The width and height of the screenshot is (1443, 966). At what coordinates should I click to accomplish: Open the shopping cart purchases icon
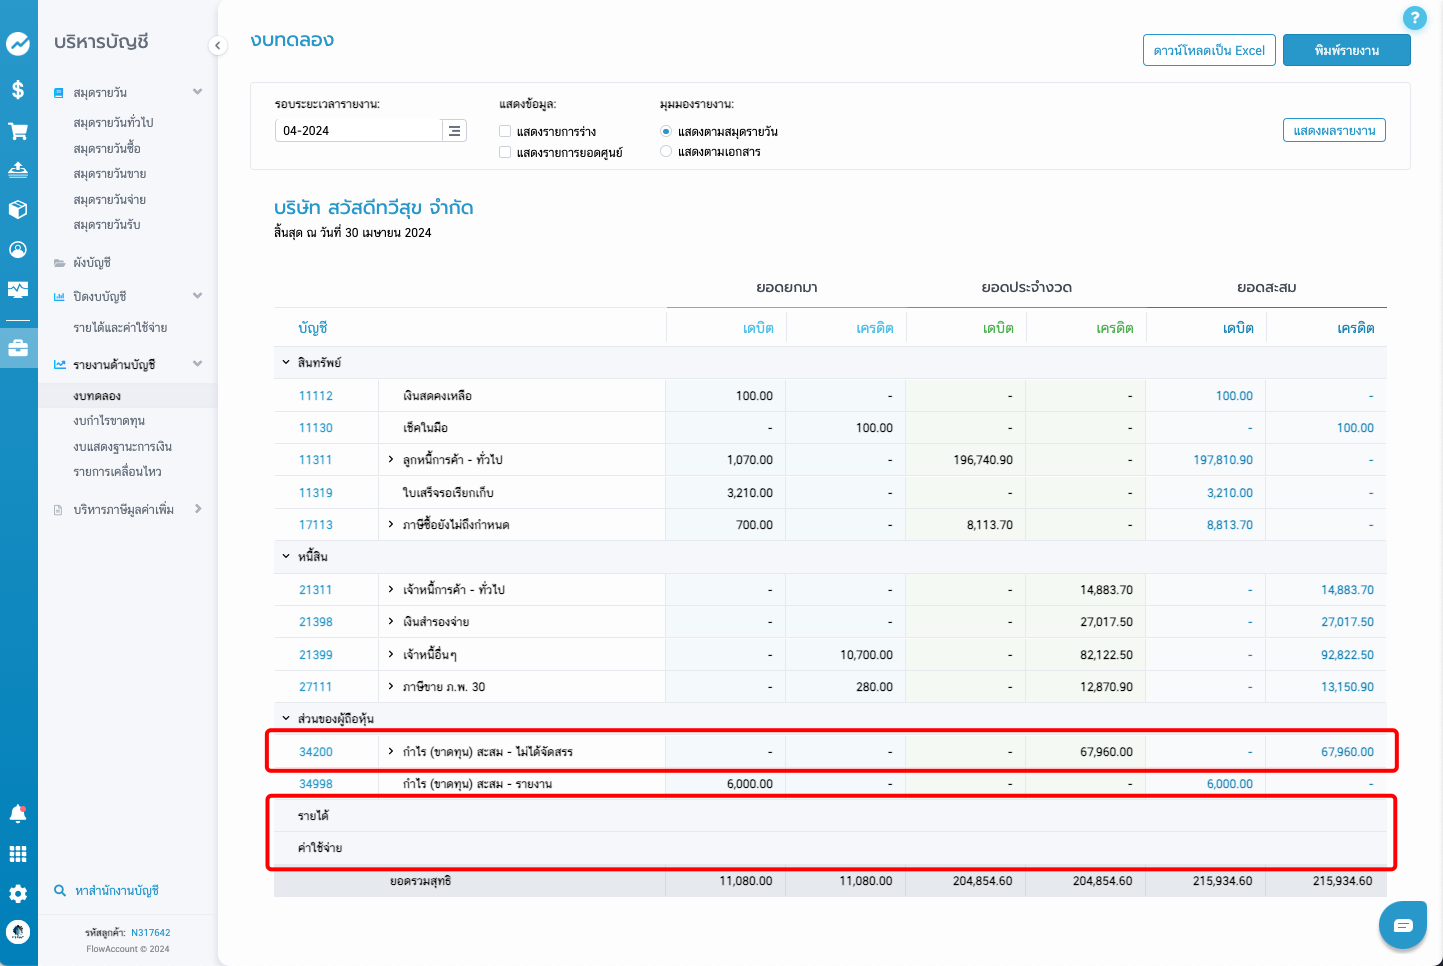18,131
